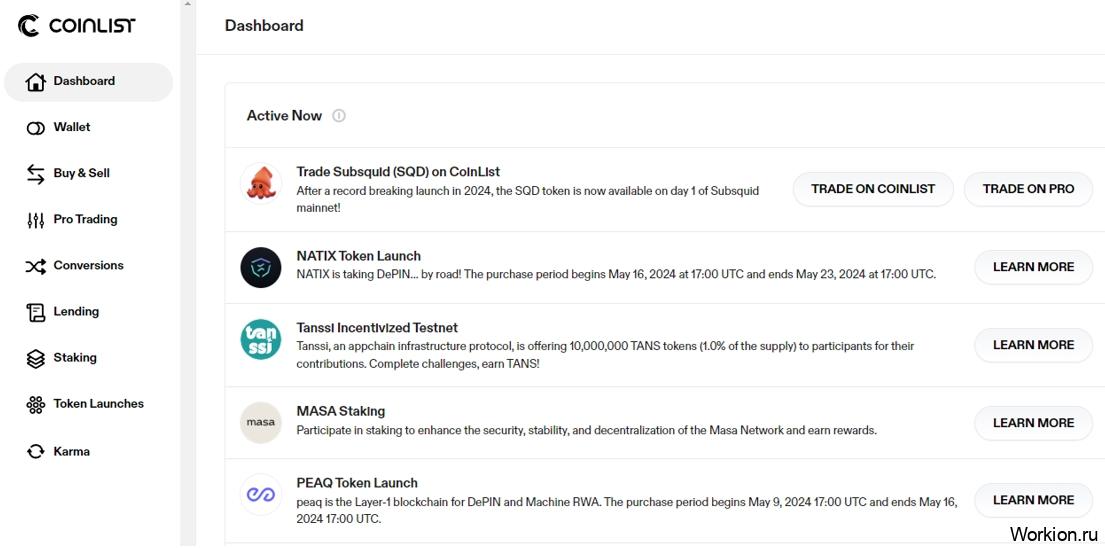Open the Lending scroll icon
Screen dimensions: 1105x548
pyautogui.click(x=35, y=313)
